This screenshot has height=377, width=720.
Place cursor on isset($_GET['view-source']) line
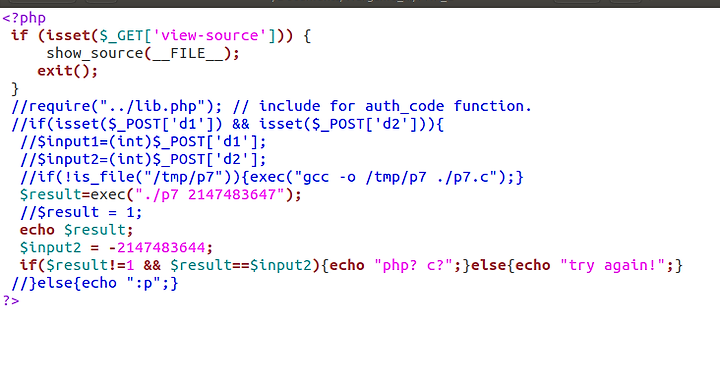click(x=161, y=35)
